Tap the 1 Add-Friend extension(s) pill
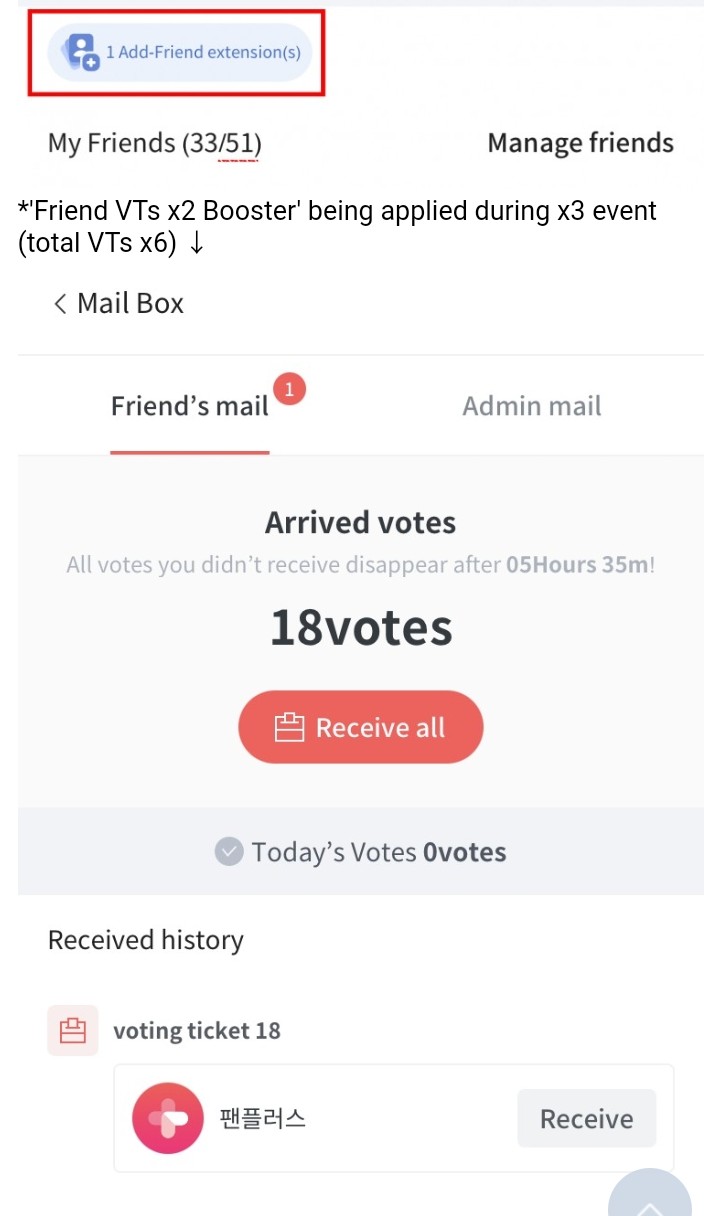720x1216 pixels. 181,52
